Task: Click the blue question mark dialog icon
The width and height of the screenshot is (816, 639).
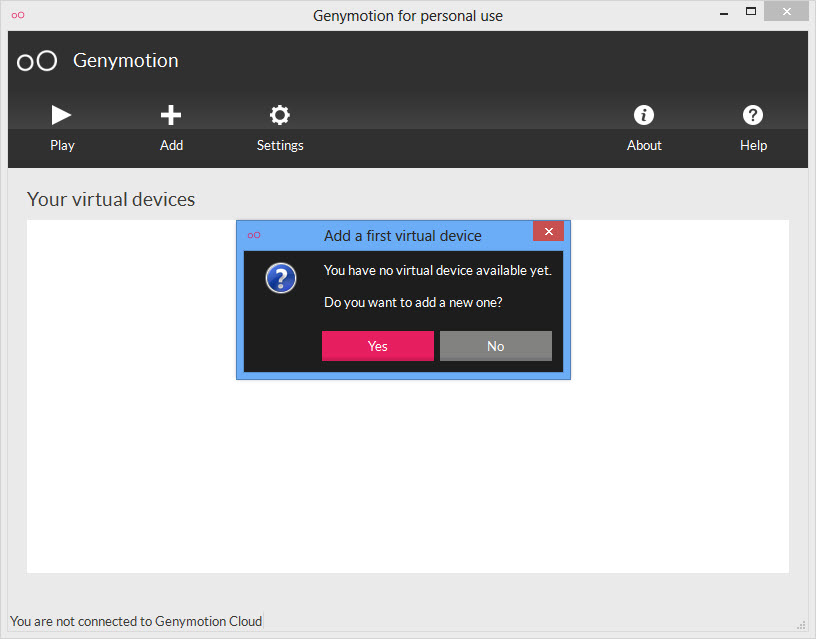Action: click(x=281, y=278)
